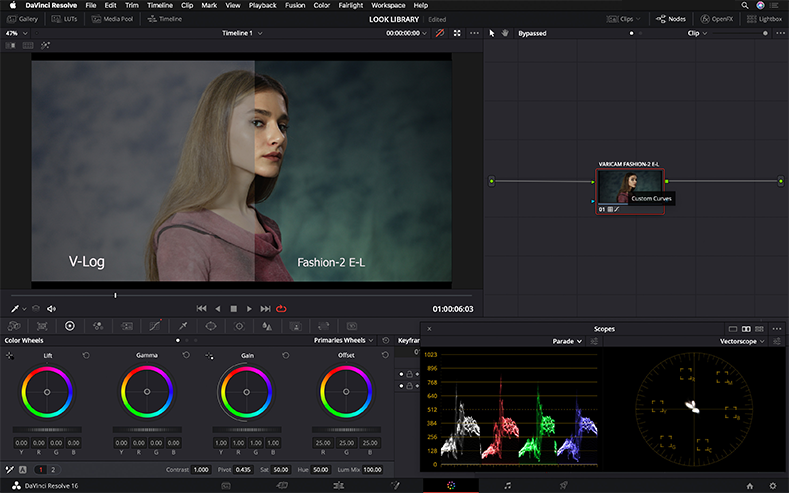Go to the Media page
The width and height of the screenshot is (789, 493).
pos(226,485)
